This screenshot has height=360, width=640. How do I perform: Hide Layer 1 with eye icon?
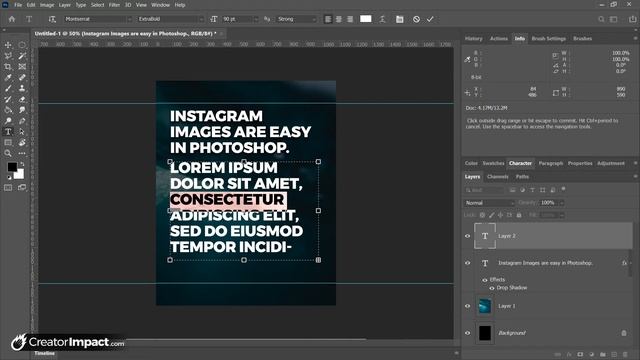click(x=468, y=306)
